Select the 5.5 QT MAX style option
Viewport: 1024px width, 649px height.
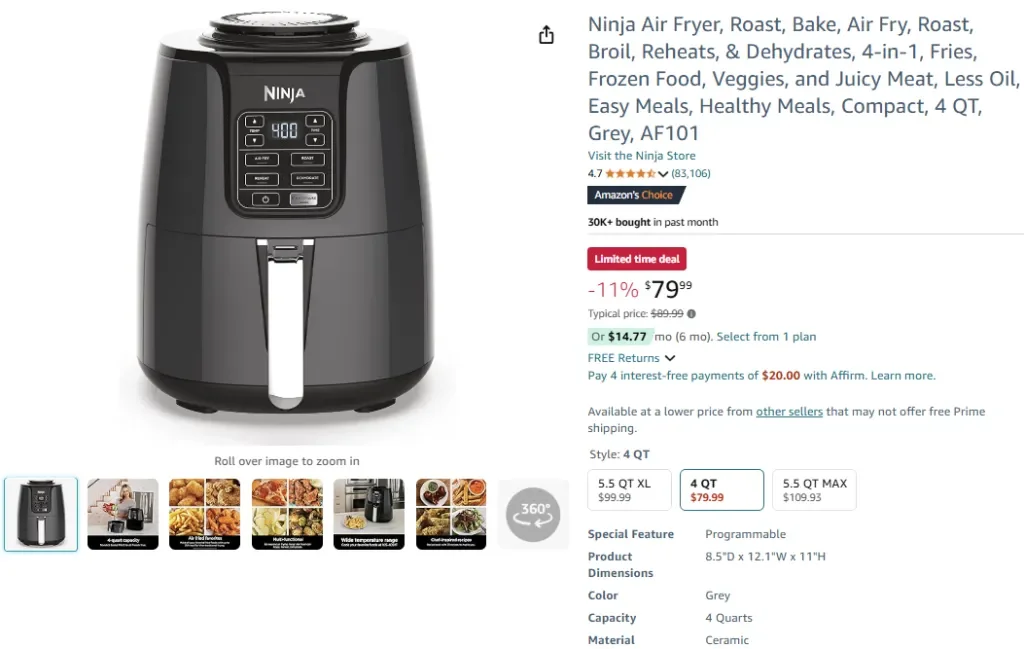point(814,490)
